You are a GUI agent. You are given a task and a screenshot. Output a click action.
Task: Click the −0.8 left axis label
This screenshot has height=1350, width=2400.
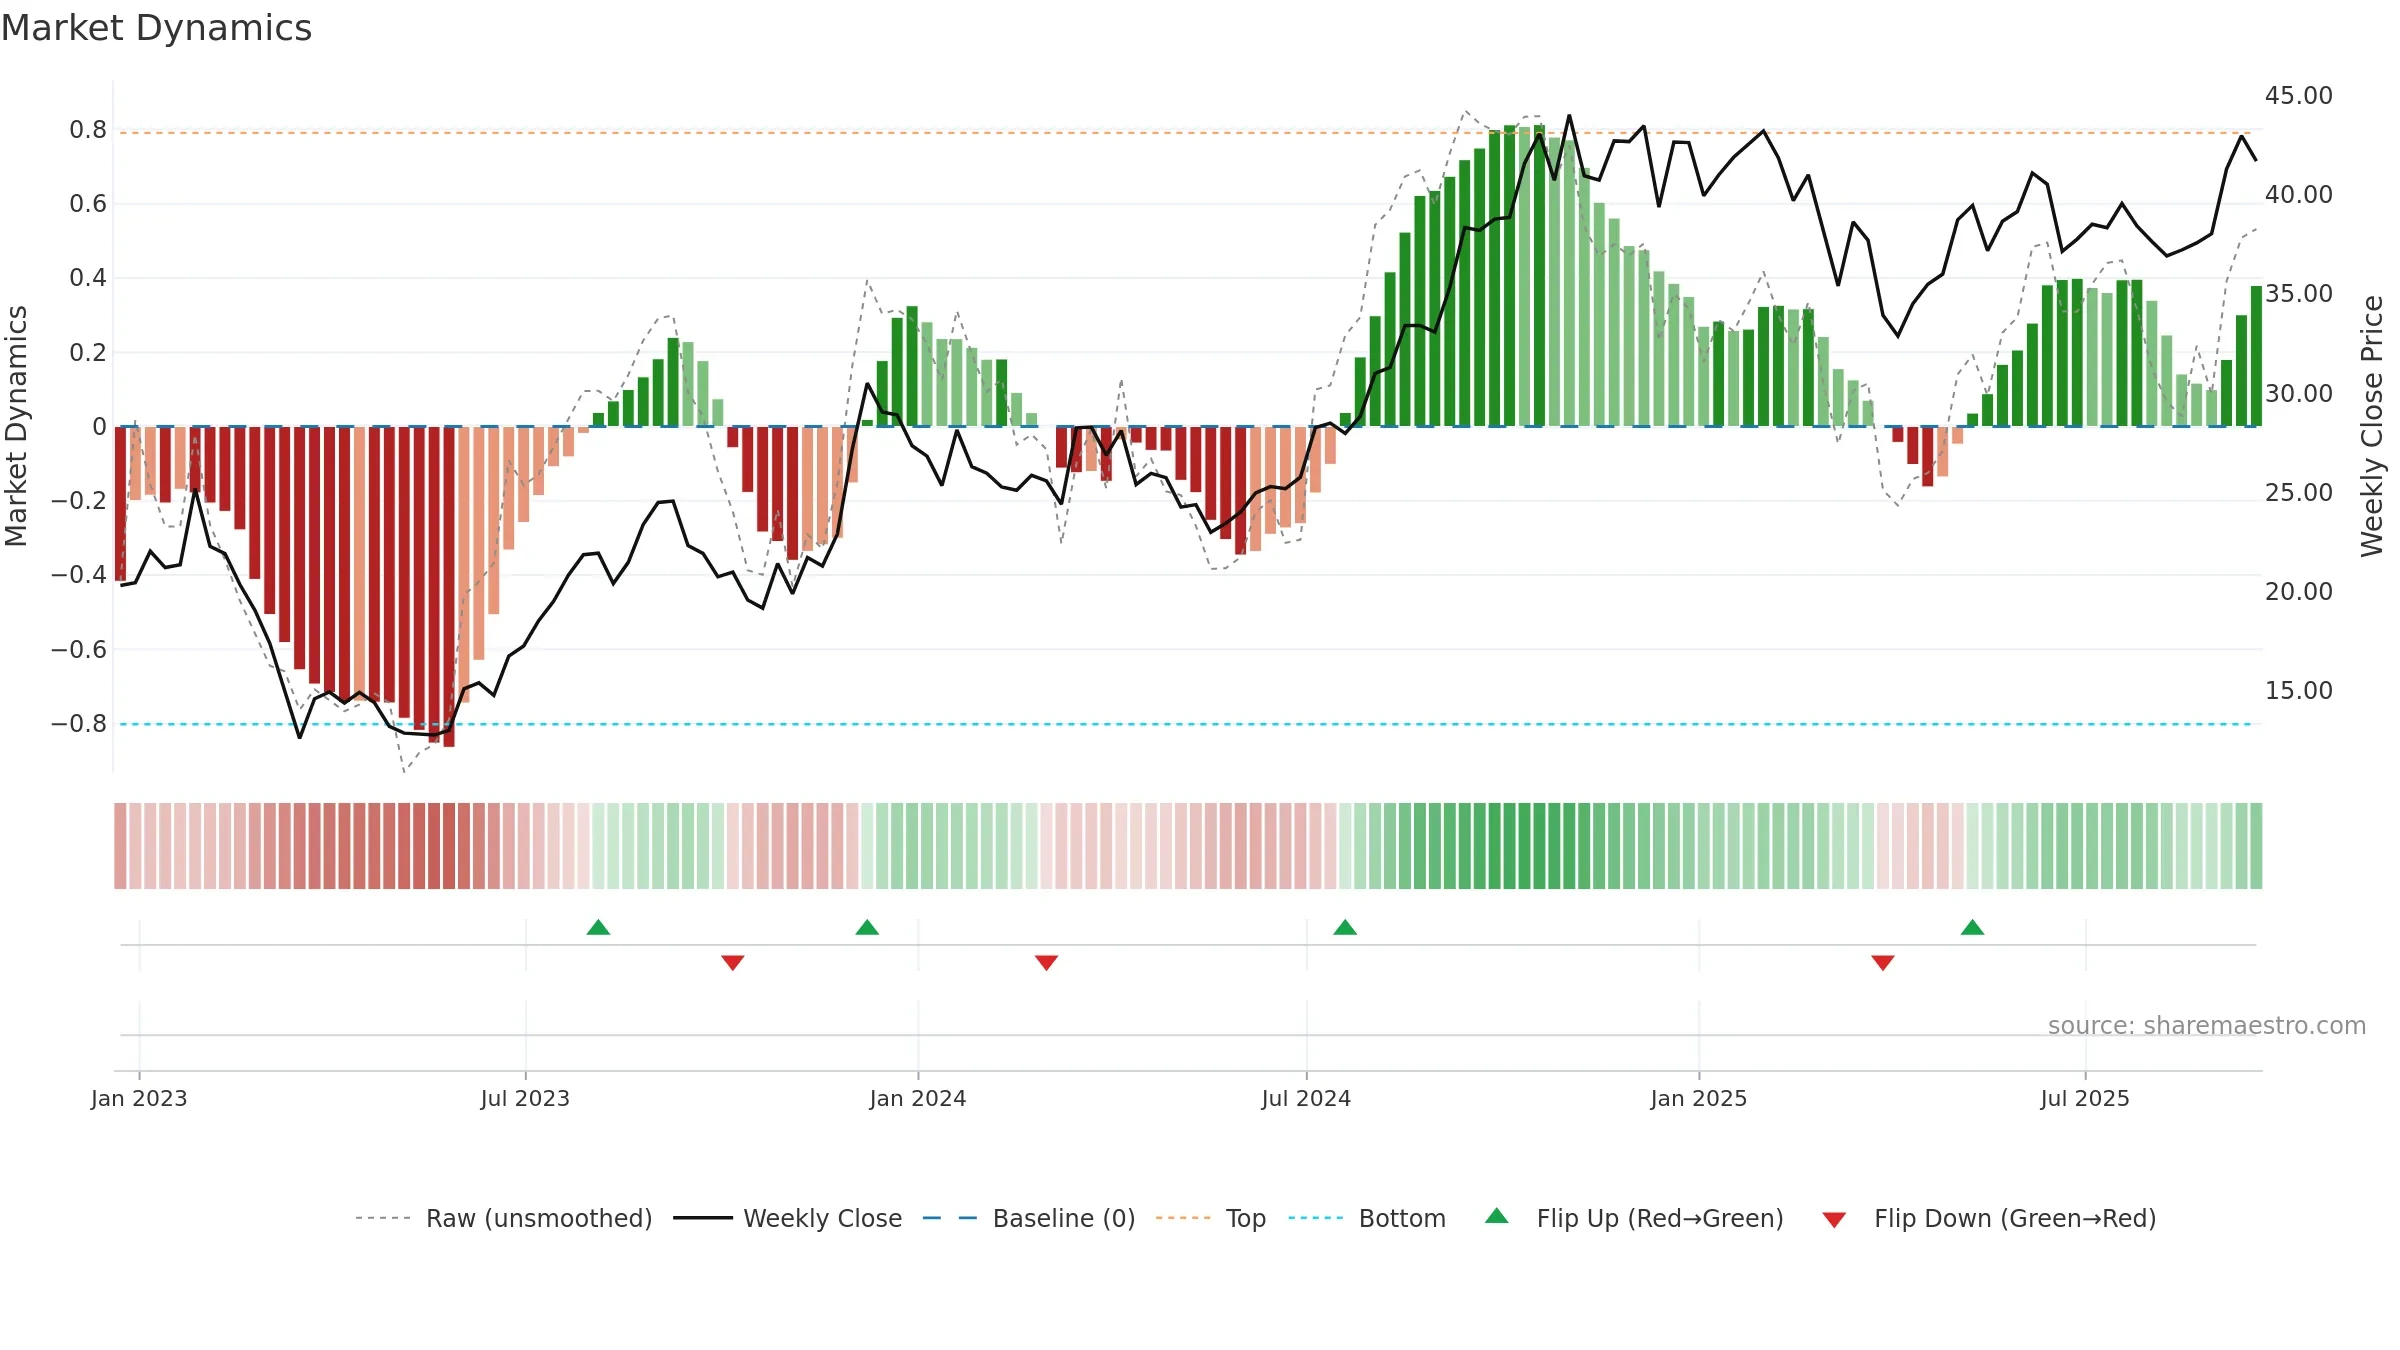[x=79, y=723]
